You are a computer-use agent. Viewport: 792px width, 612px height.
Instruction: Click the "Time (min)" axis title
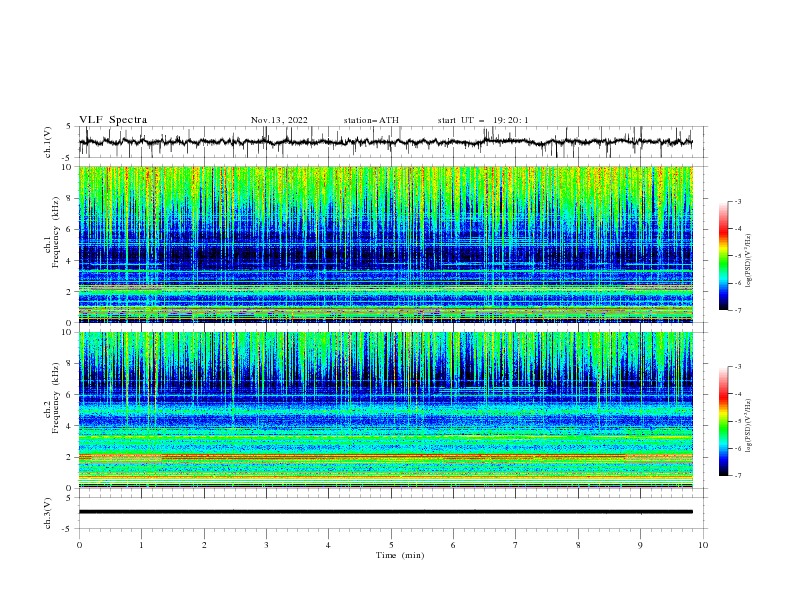[x=400, y=555]
